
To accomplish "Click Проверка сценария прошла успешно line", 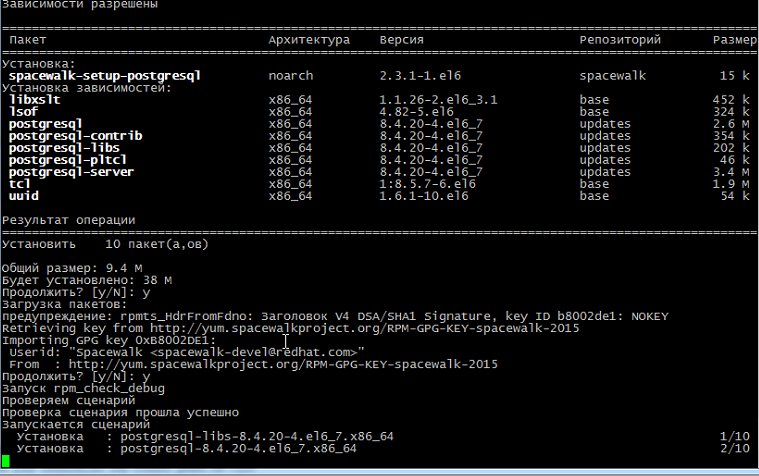I will (120, 413).
